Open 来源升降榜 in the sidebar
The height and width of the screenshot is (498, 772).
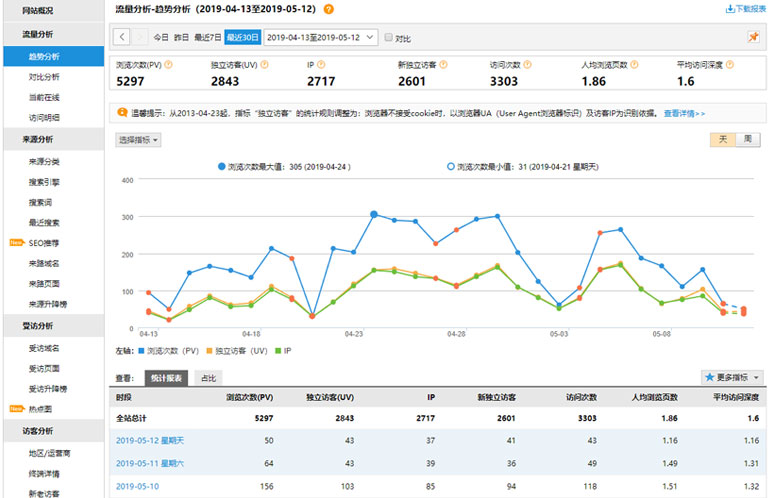point(48,304)
